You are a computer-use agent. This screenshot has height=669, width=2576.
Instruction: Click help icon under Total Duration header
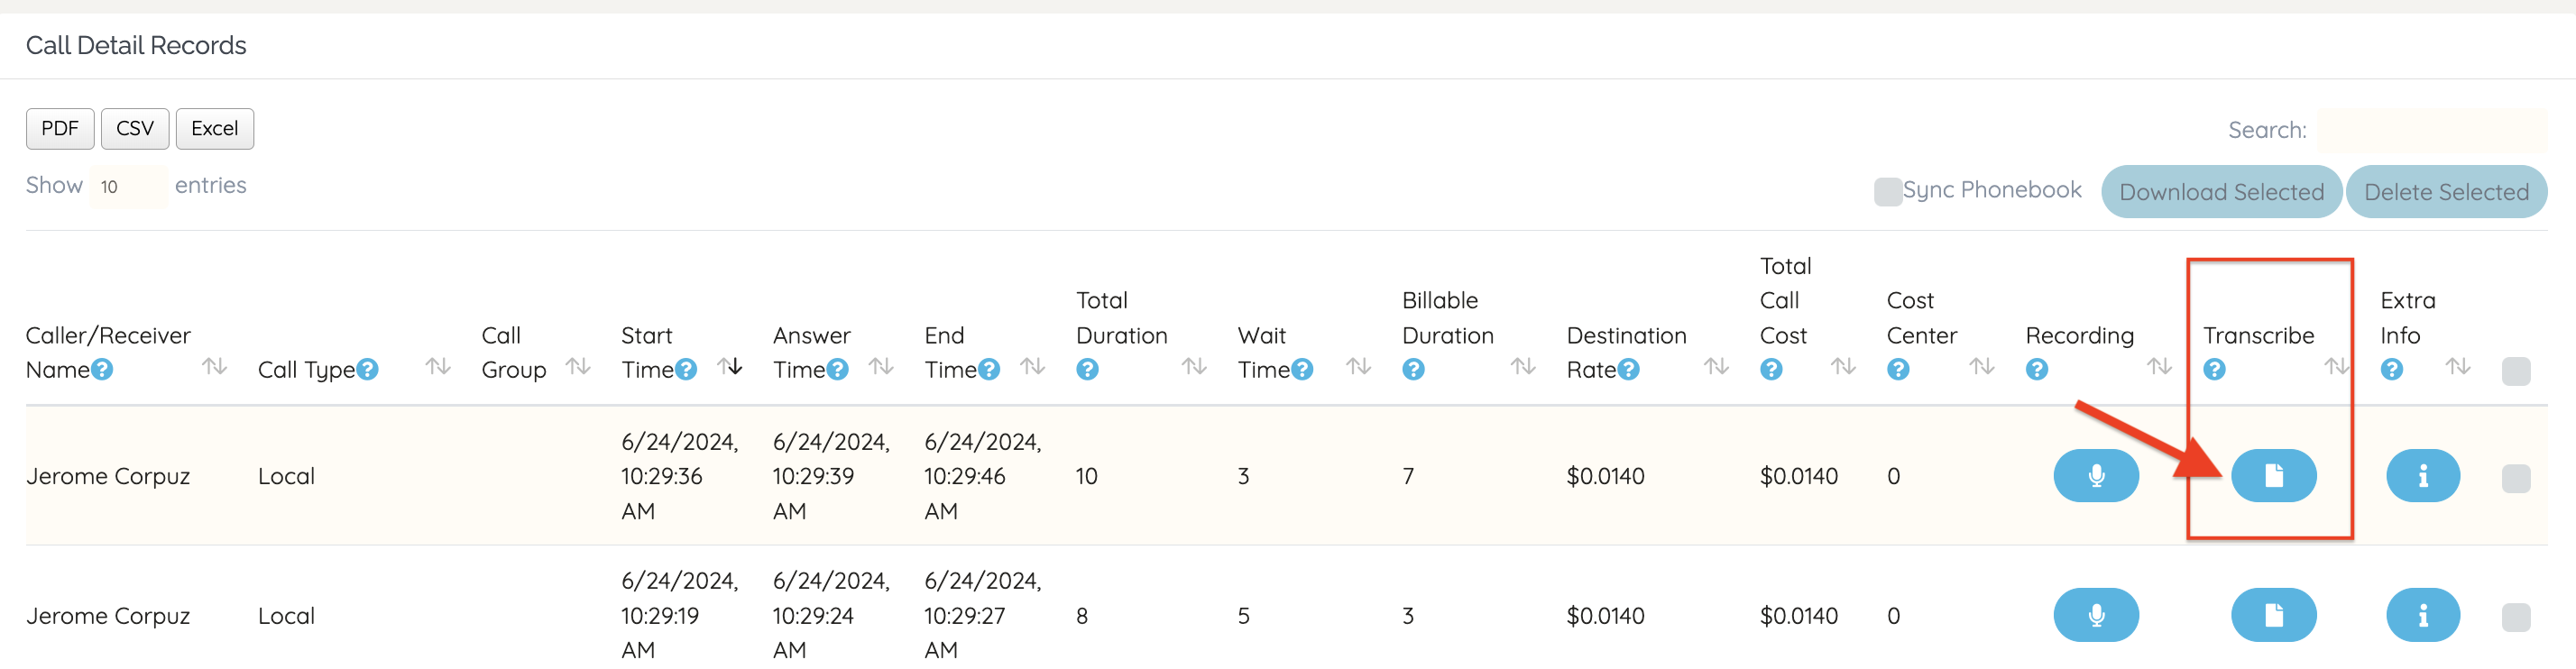click(1087, 370)
